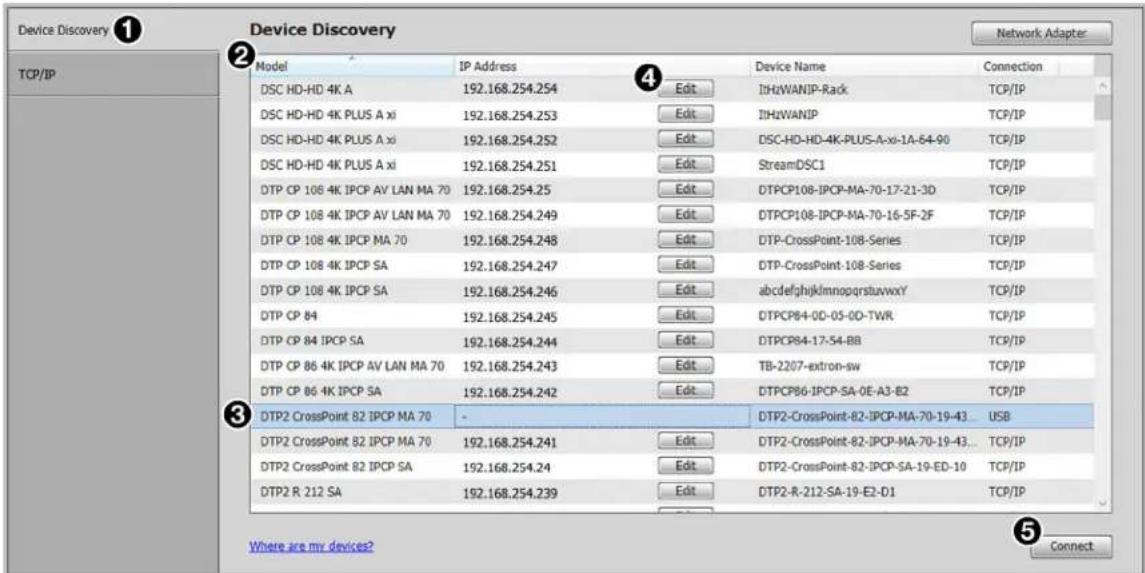
Task: Sort by the Device Name column header
Action: 865,66
